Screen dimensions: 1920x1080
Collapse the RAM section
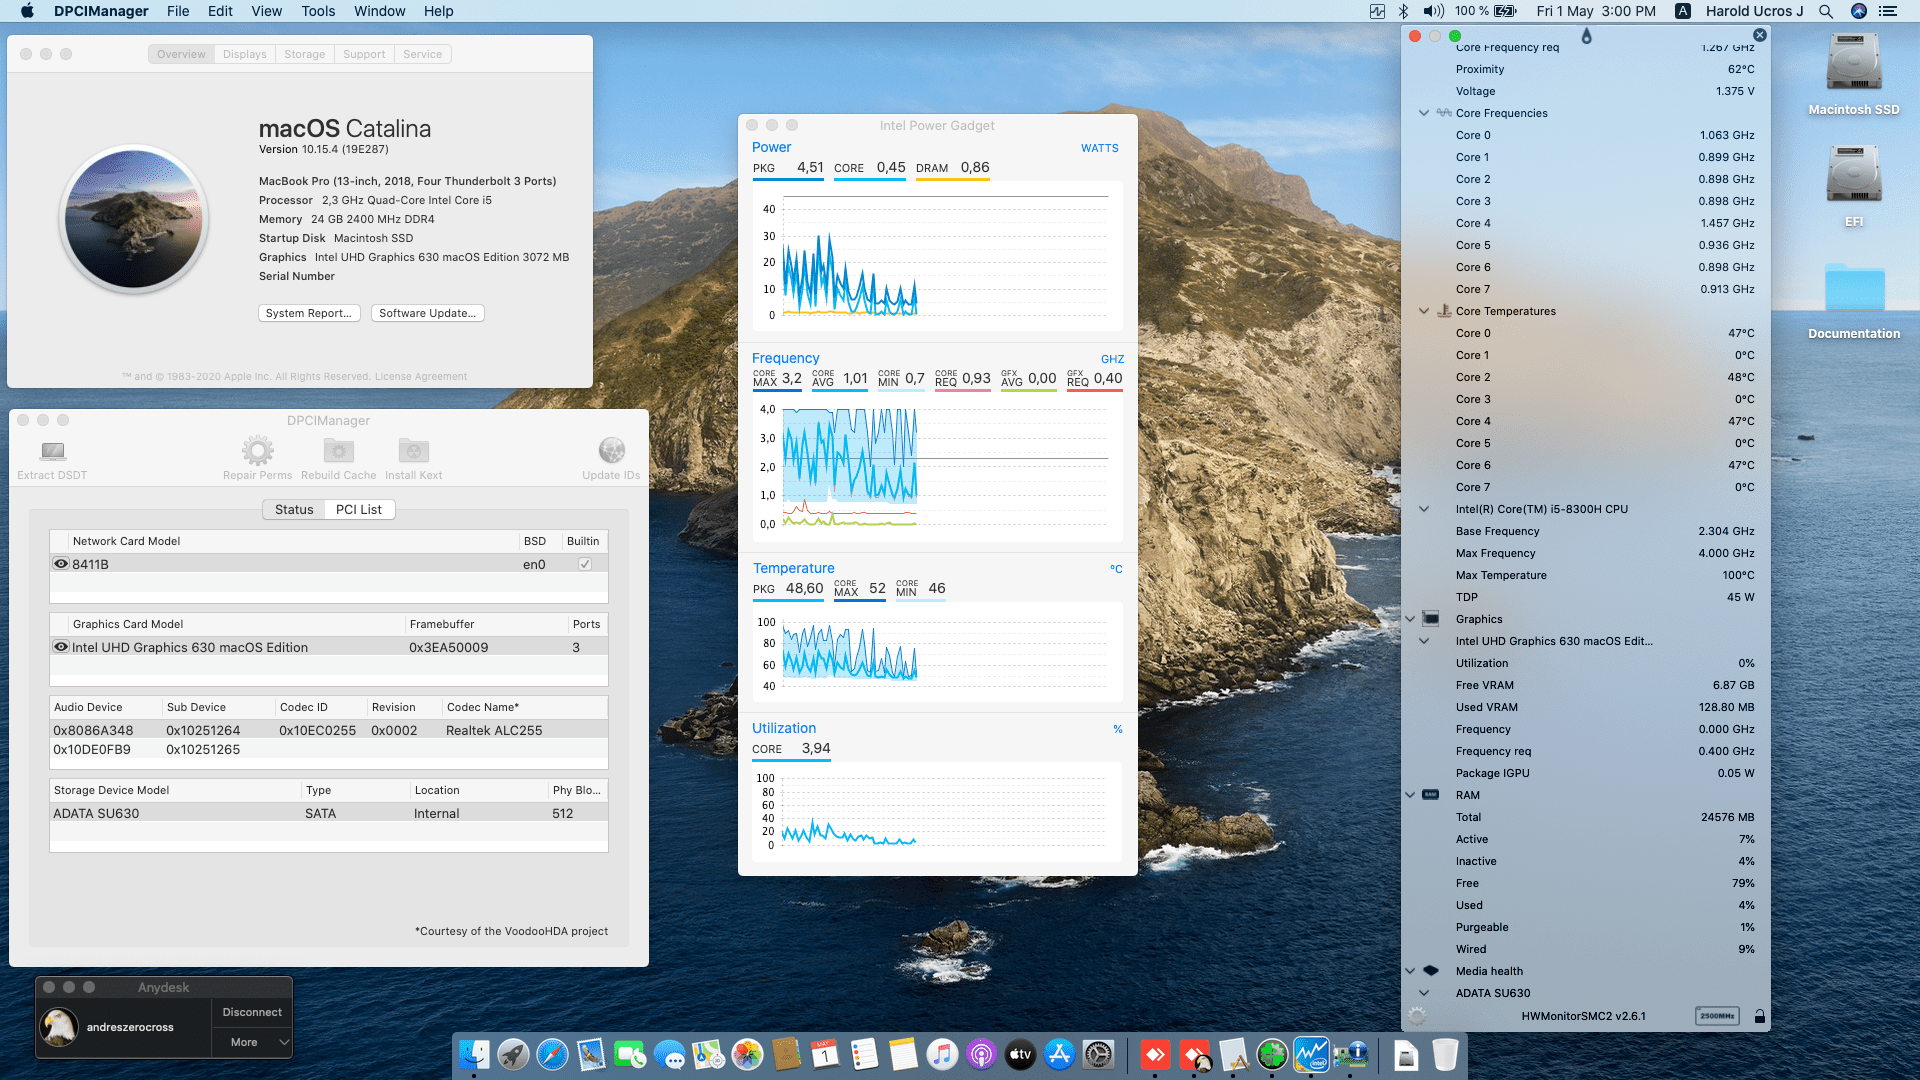click(x=1410, y=795)
